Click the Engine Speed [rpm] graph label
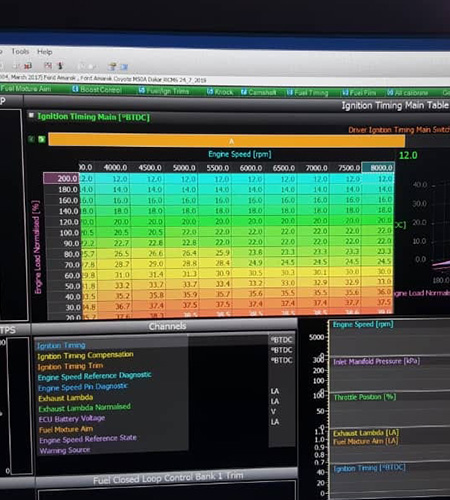Image resolution: width=450 pixels, height=500 pixels. [363, 324]
